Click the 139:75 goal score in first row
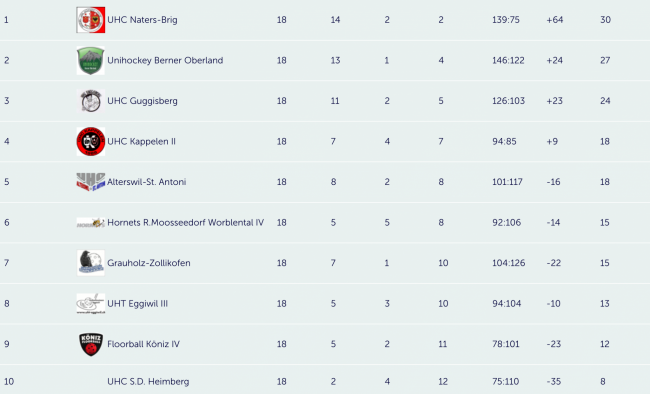The width and height of the screenshot is (650, 394). 506,19
